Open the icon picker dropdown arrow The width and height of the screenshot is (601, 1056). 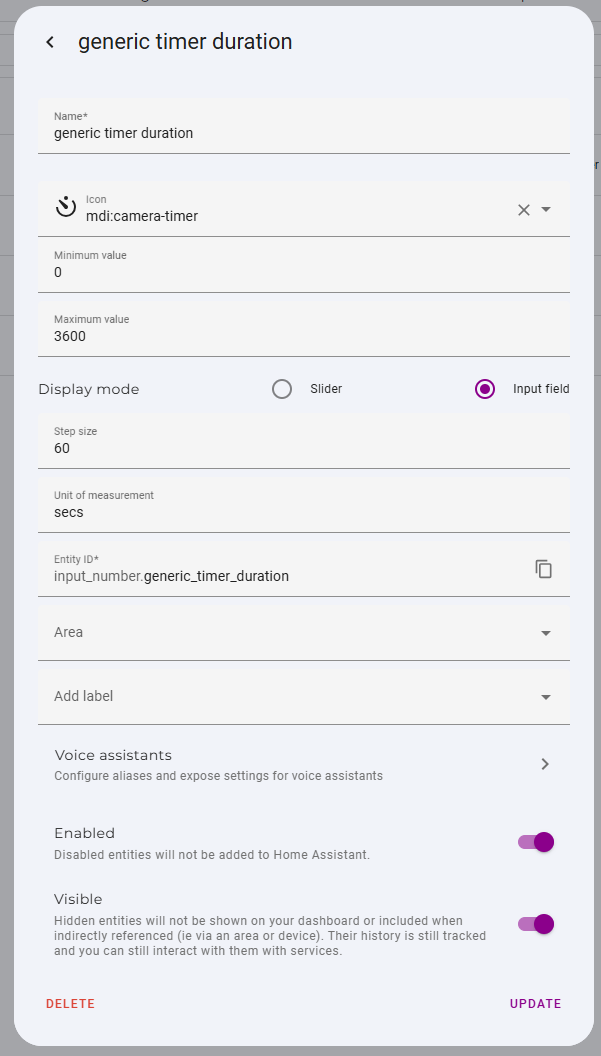pyautogui.click(x=546, y=210)
